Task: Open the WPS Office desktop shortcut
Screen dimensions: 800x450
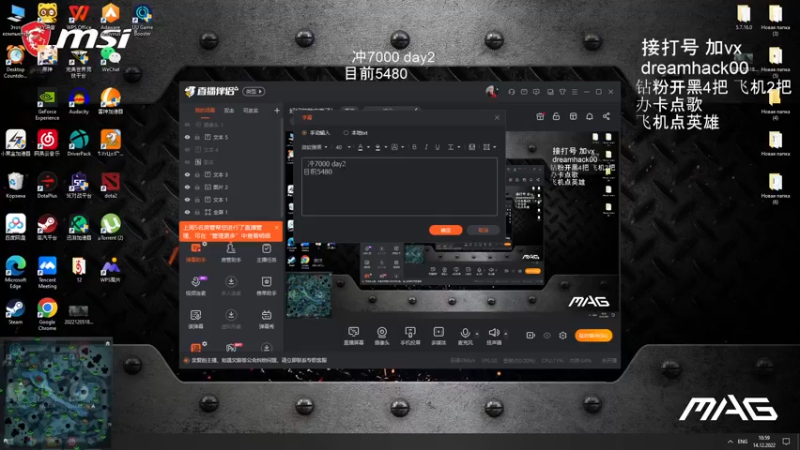Action: (79, 16)
